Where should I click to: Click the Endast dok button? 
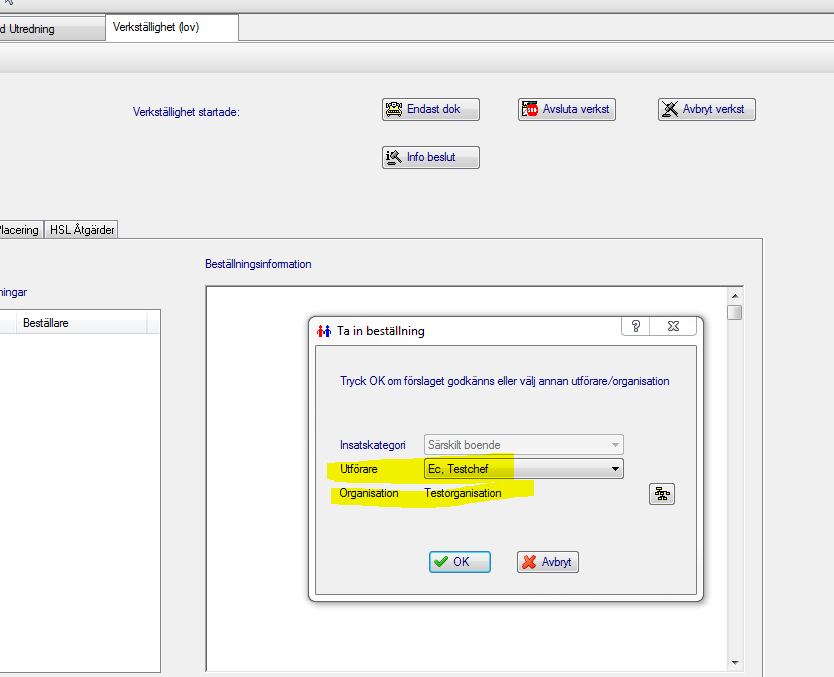pos(430,110)
